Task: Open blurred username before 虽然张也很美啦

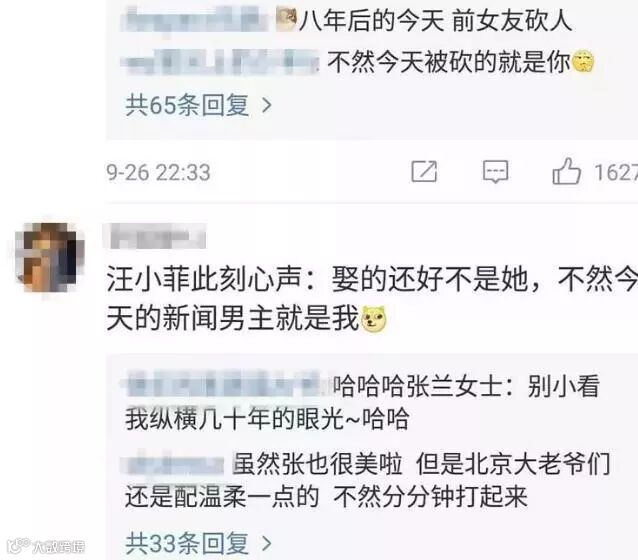Action: (174, 464)
